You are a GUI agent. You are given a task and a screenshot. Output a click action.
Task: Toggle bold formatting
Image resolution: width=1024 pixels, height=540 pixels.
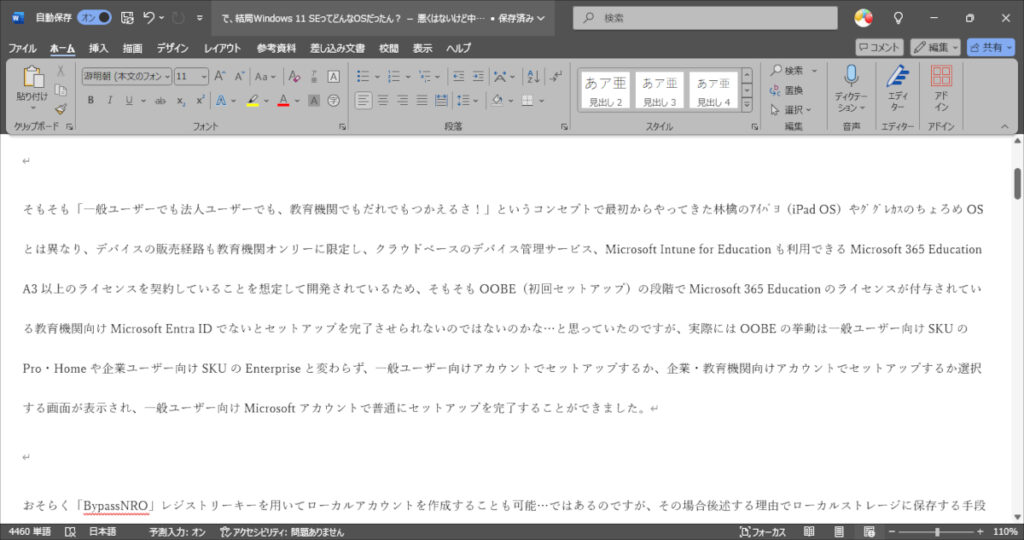[91, 101]
